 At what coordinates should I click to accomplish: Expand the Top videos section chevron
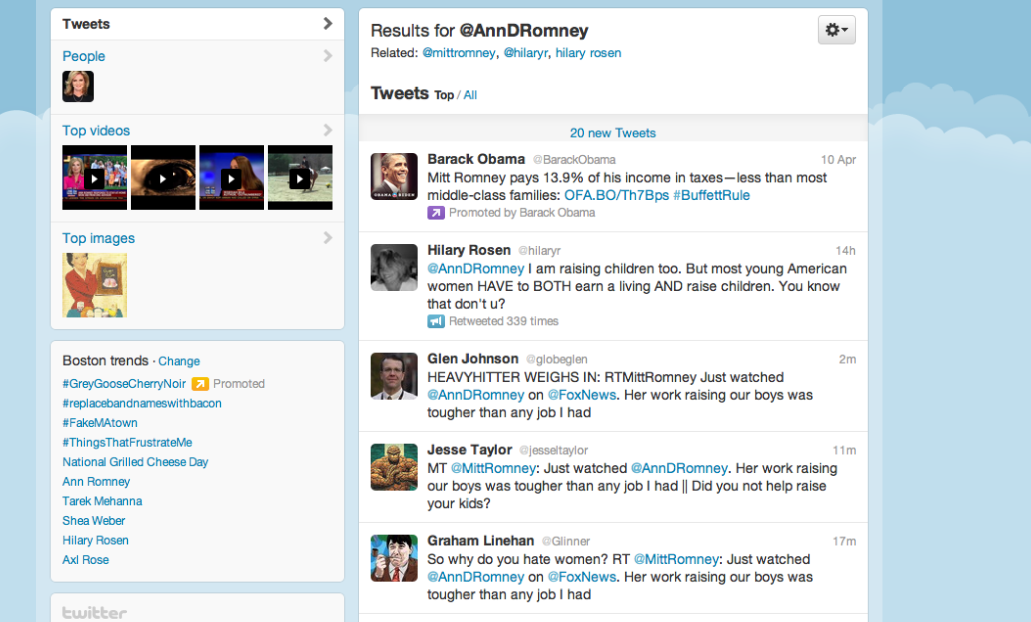[327, 130]
